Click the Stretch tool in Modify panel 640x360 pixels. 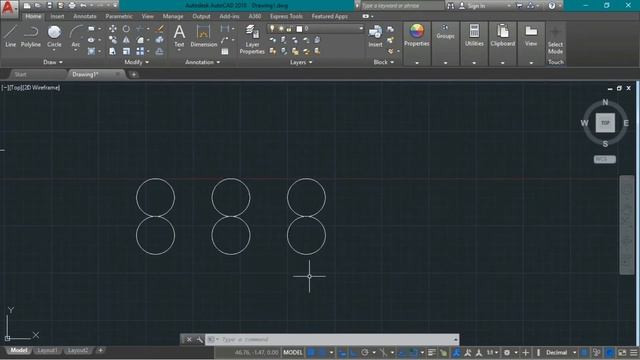113,51
